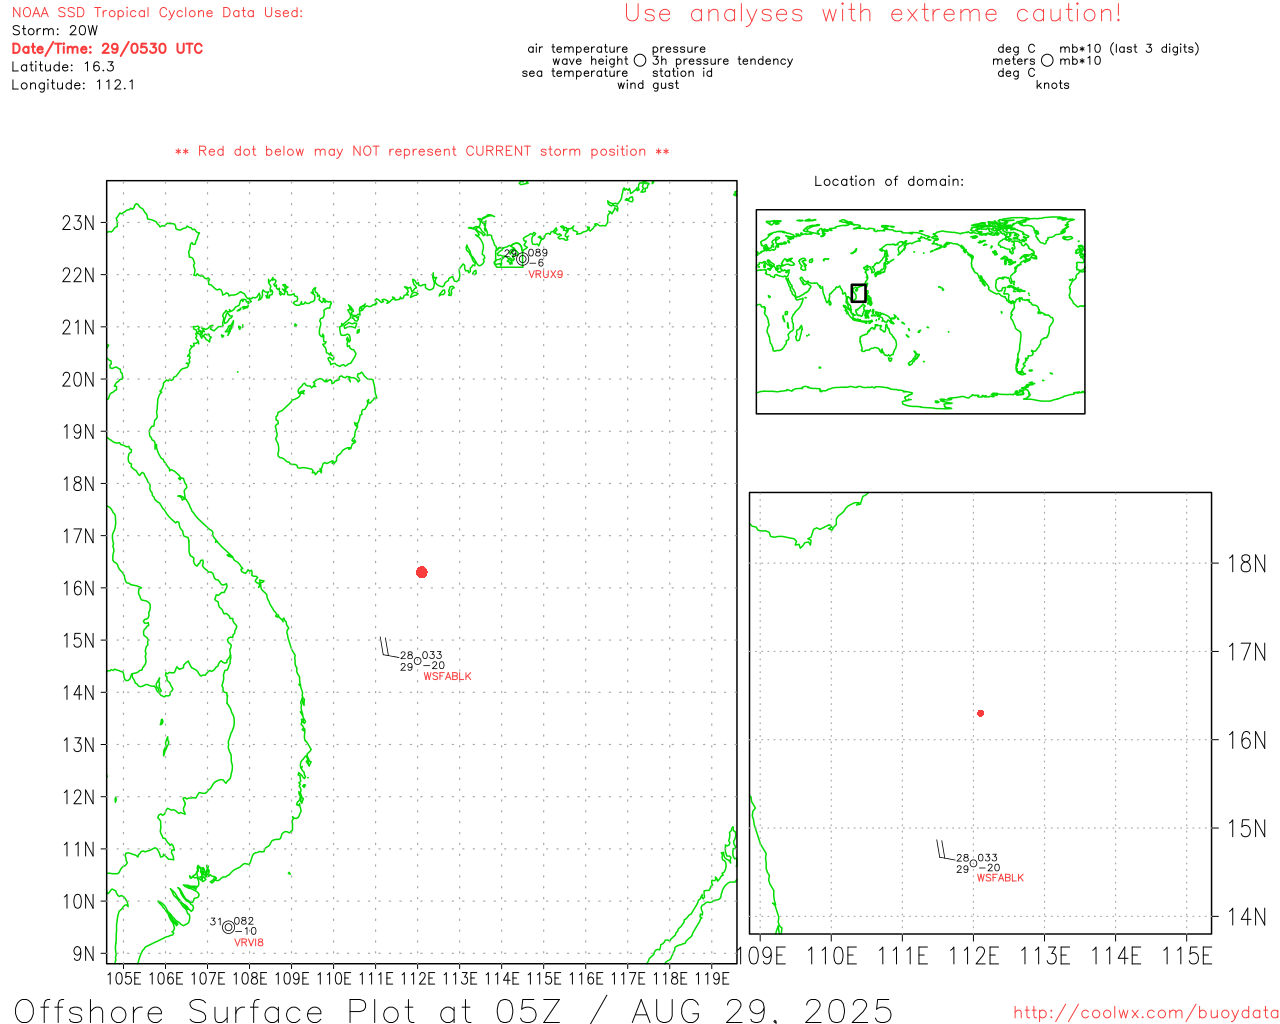The image size is (1280, 1024).
Task: Click Hainan island outline on main map
Action: tap(325, 424)
